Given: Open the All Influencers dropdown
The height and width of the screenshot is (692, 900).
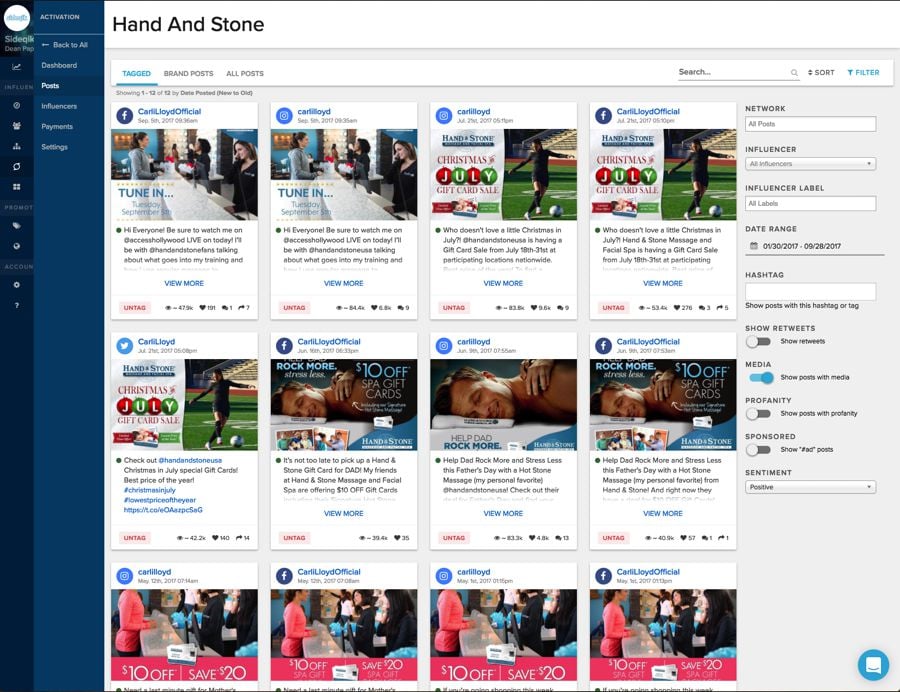Looking at the screenshot, I should tap(810, 164).
